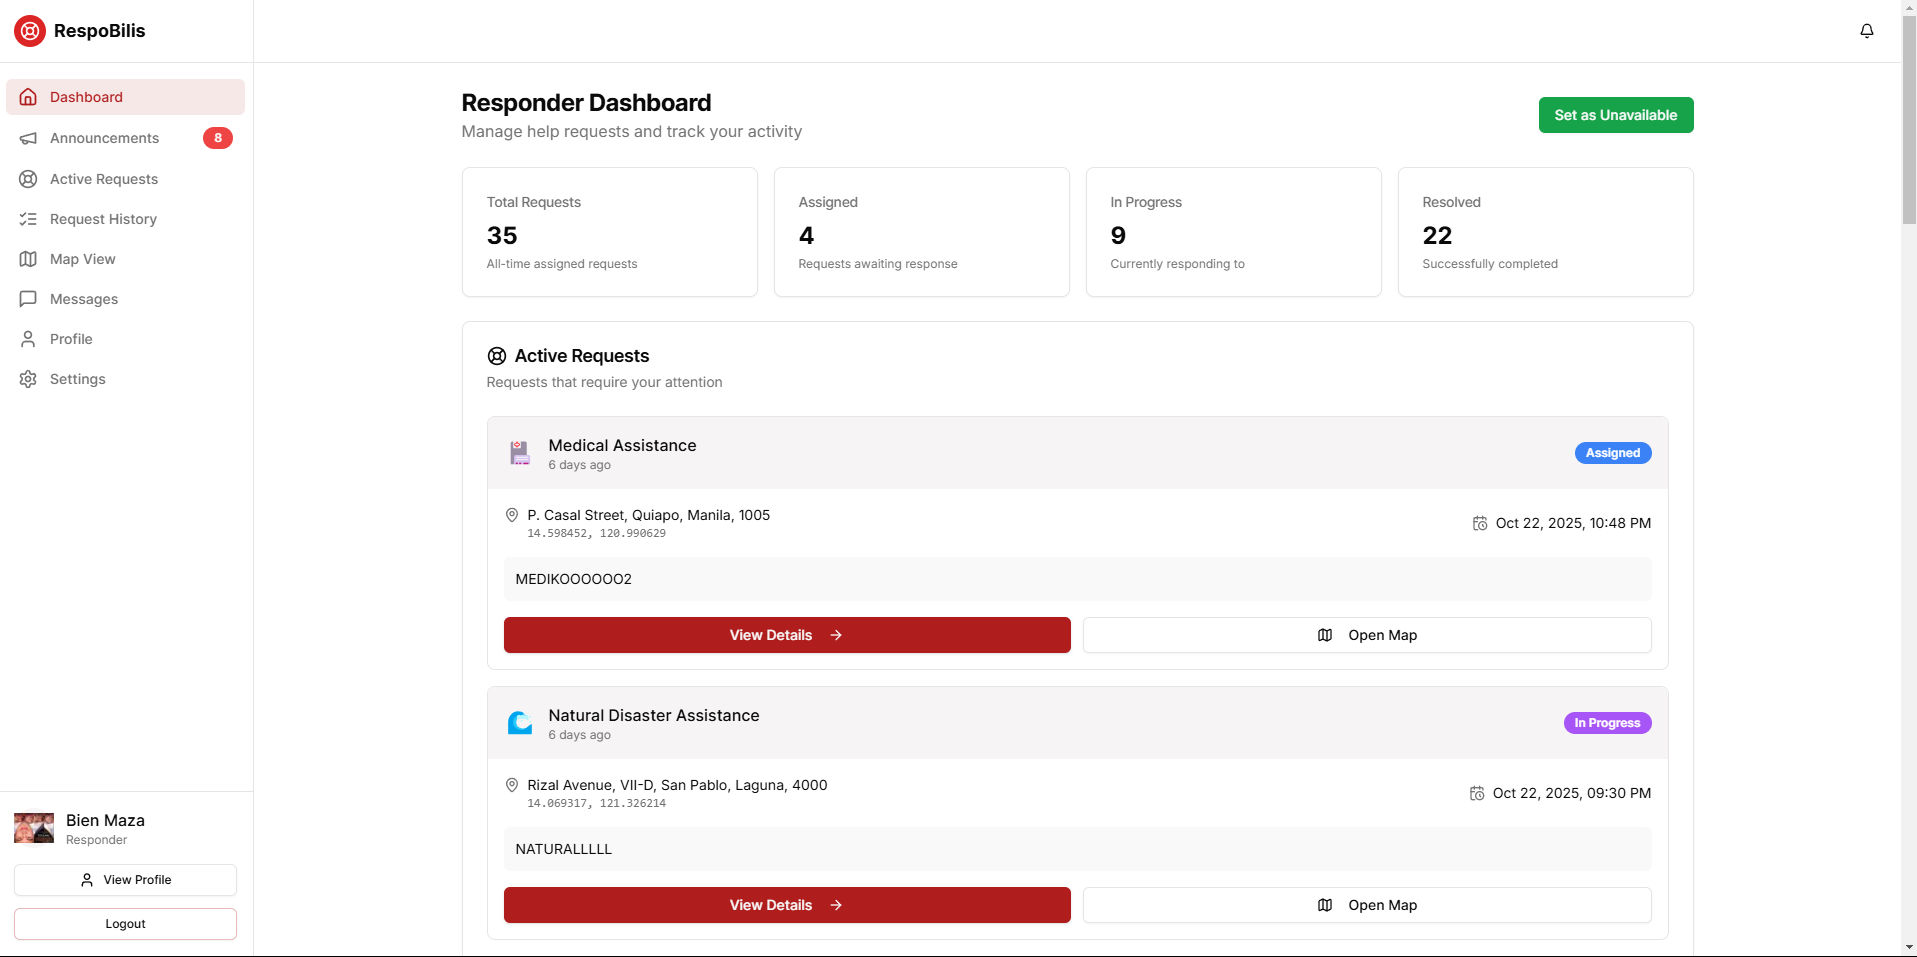The height and width of the screenshot is (957, 1917).
Task: Click the Set as Unavailable button
Action: tap(1616, 115)
